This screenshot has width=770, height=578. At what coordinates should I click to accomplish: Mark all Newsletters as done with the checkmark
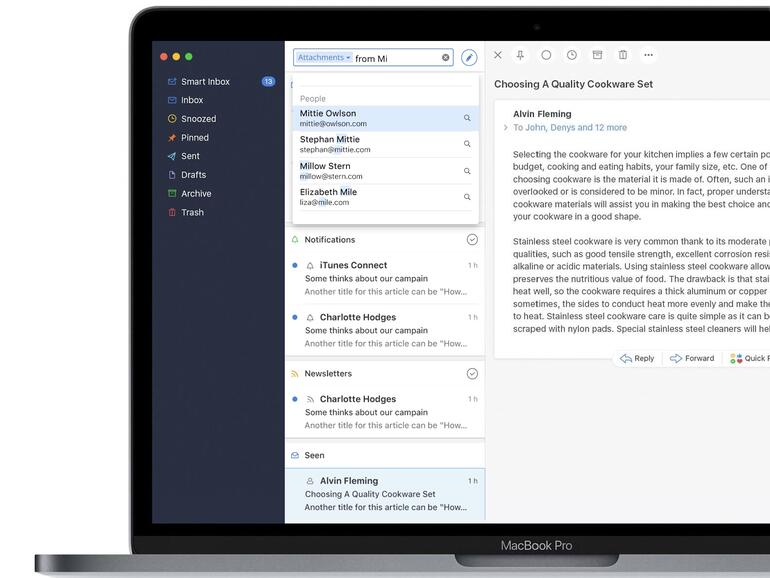472,374
